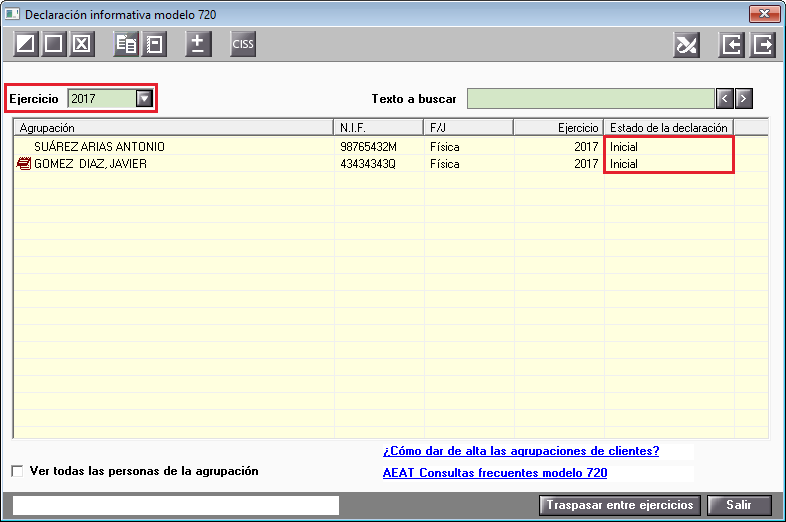786x522 pixels.
Task: Click the plus-minus toolbar icon
Action: (x=198, y=44)
